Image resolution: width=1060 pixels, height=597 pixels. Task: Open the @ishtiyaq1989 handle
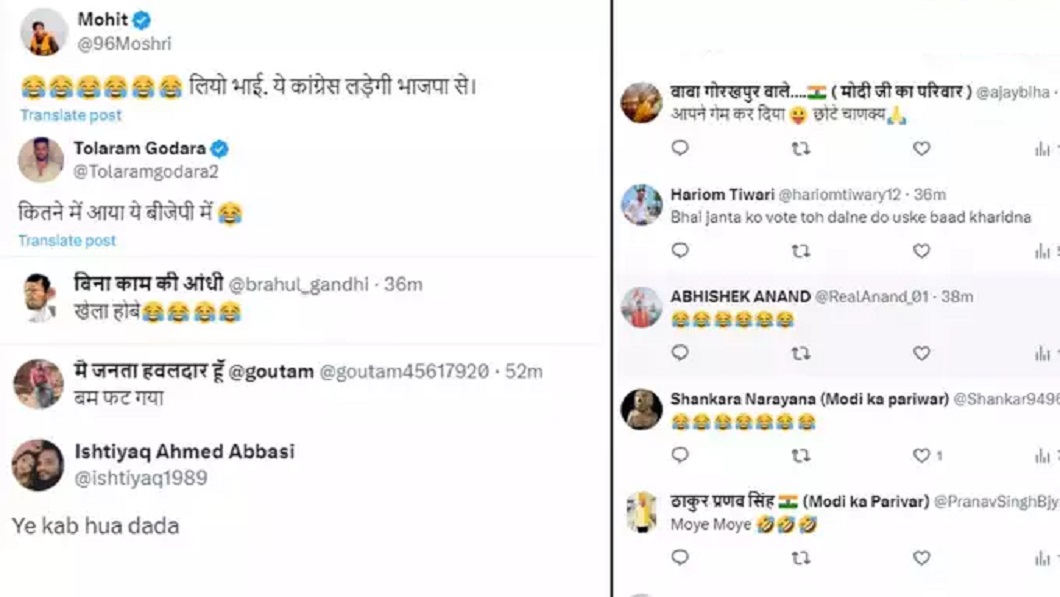pyautogui.click(x=141, y=478)
